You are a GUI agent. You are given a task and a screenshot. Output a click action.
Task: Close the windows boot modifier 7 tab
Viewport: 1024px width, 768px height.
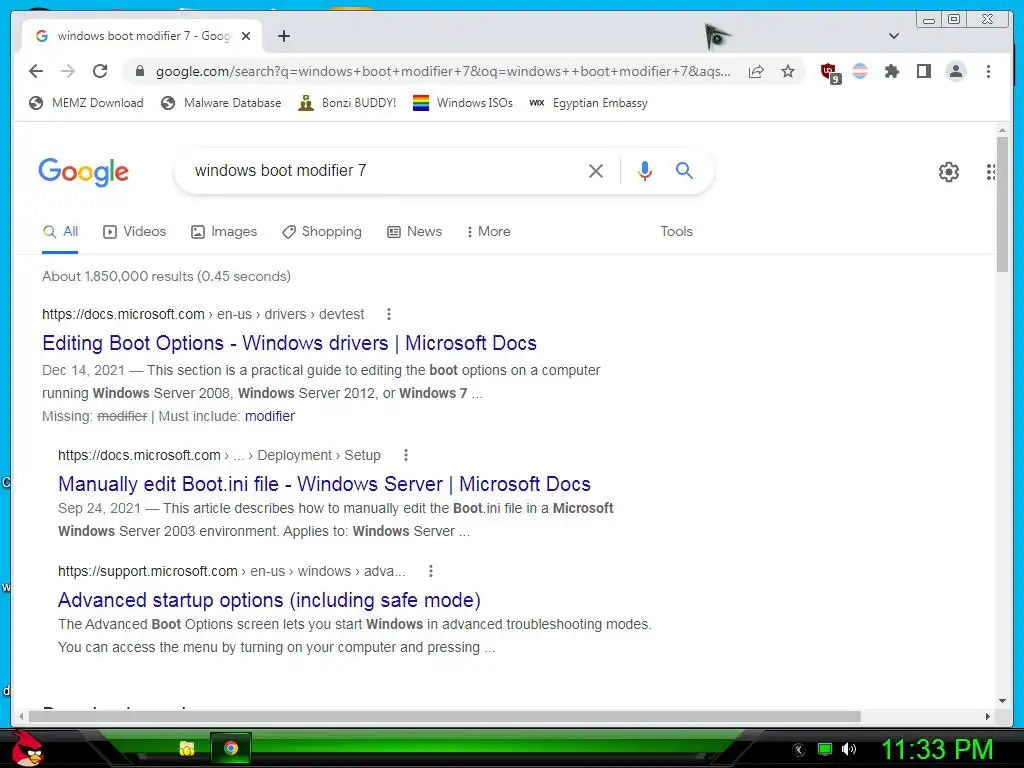coord(246,36)
